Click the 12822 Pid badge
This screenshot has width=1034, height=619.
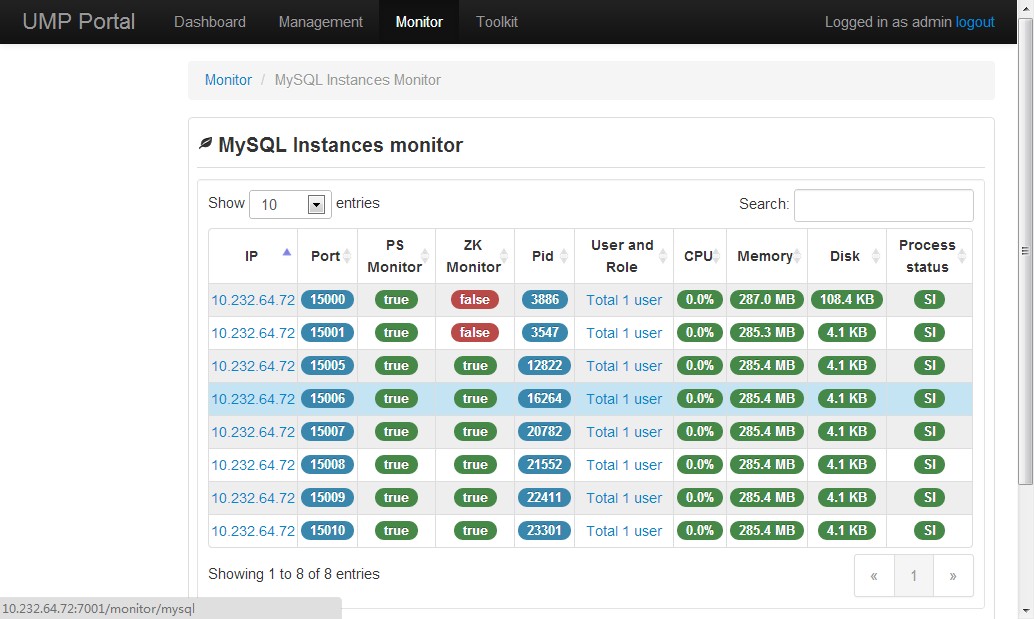545,365
